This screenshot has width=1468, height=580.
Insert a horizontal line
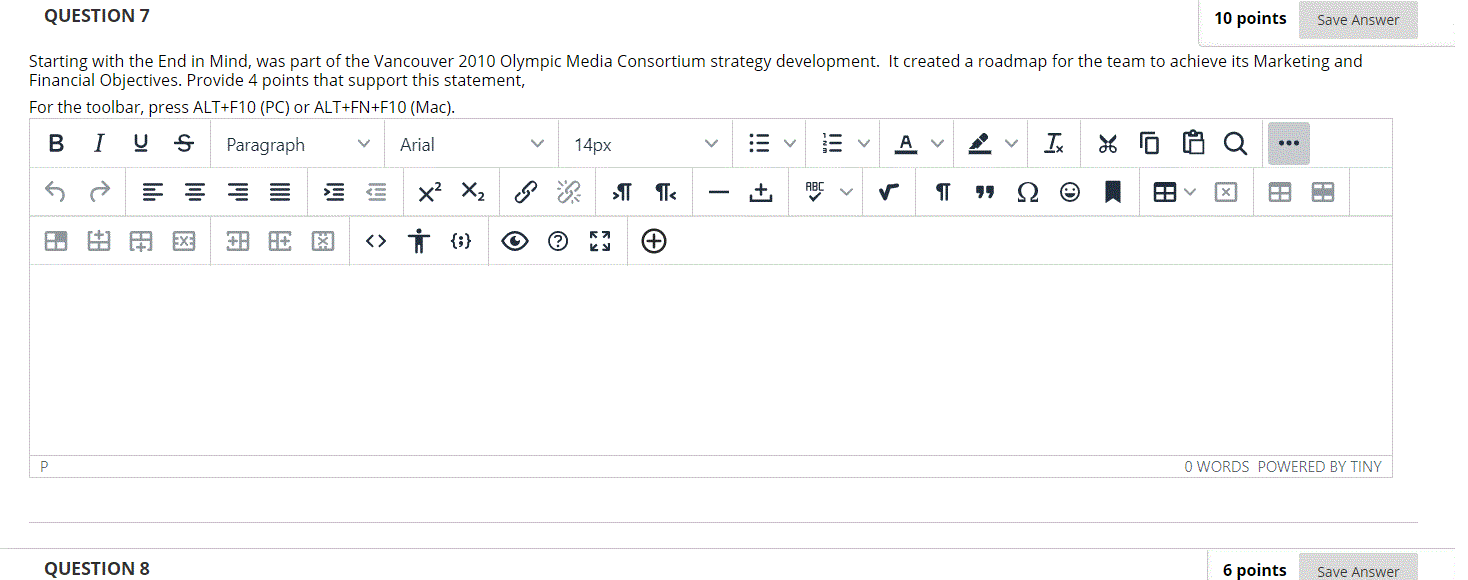(718, 192)
